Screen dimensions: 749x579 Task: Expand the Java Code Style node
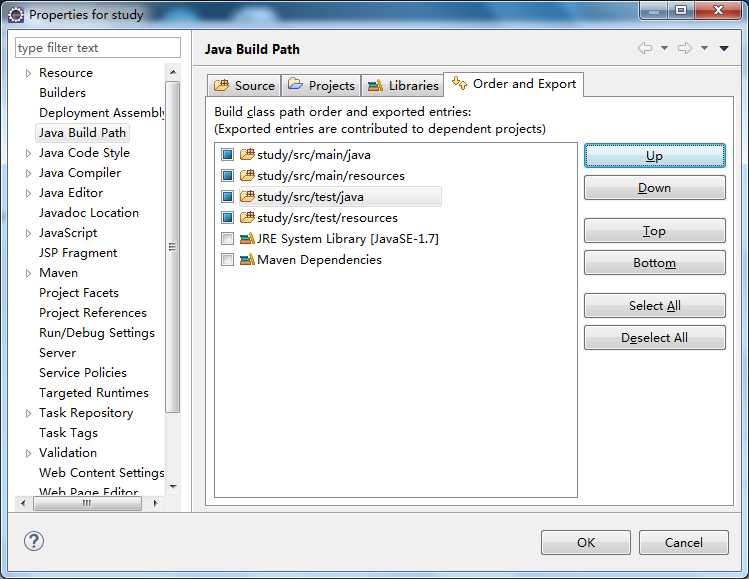click(x=28, y=153)
